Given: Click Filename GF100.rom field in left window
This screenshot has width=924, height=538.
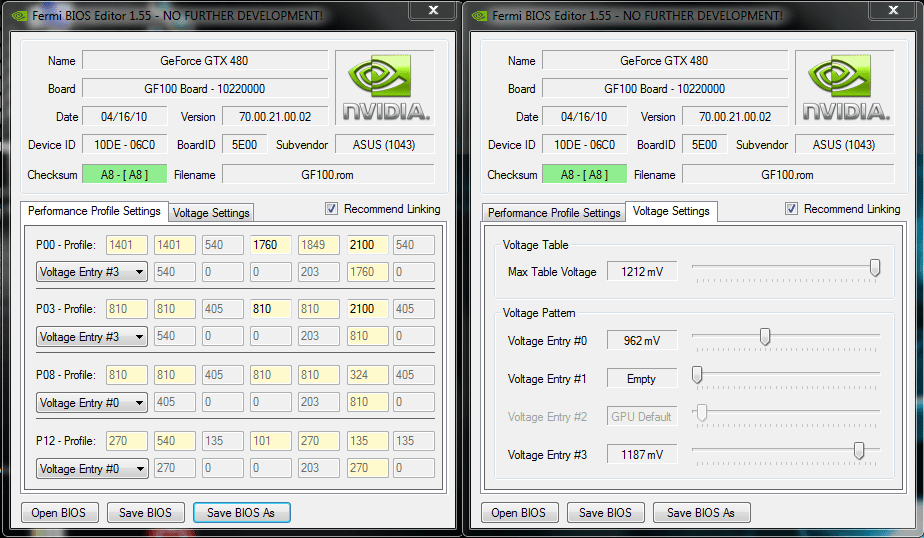Looking at the screenshot, I should [328, 174].
